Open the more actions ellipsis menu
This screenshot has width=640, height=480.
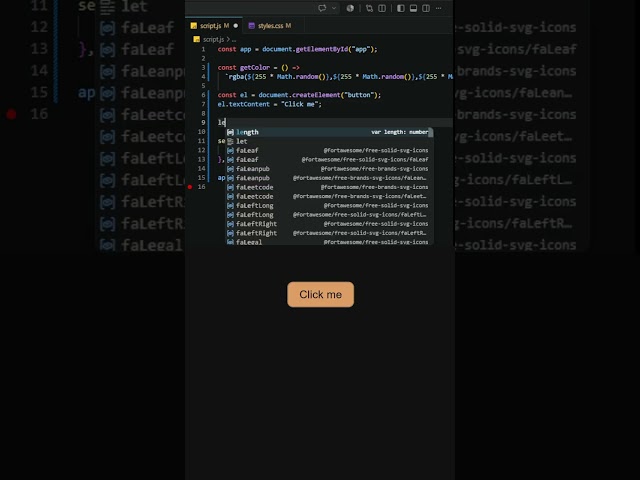[438, 8]
